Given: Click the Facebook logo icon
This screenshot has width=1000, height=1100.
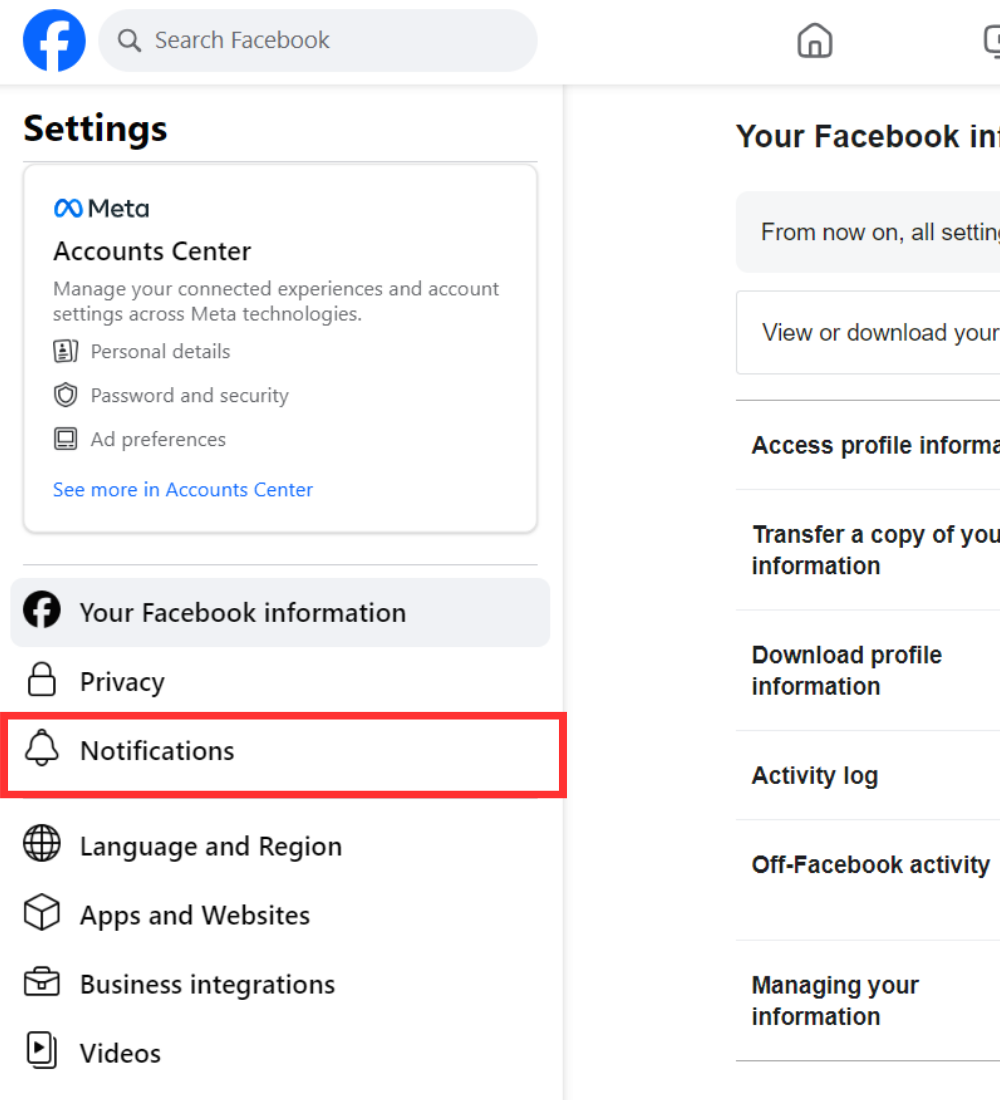Looking at the screenshot, I should pos(54,41).
